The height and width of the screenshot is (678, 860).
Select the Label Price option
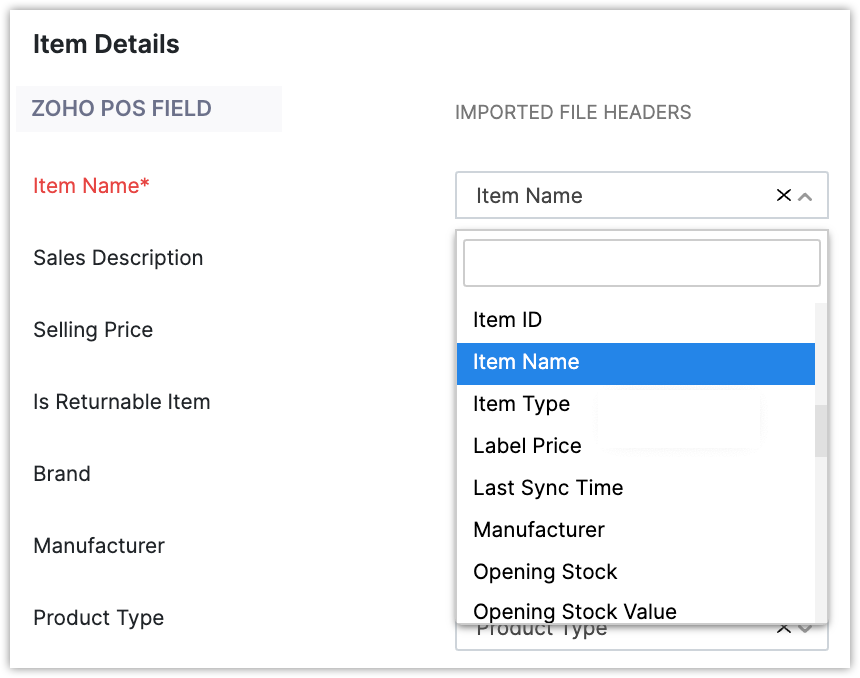(x=527, y=446)
